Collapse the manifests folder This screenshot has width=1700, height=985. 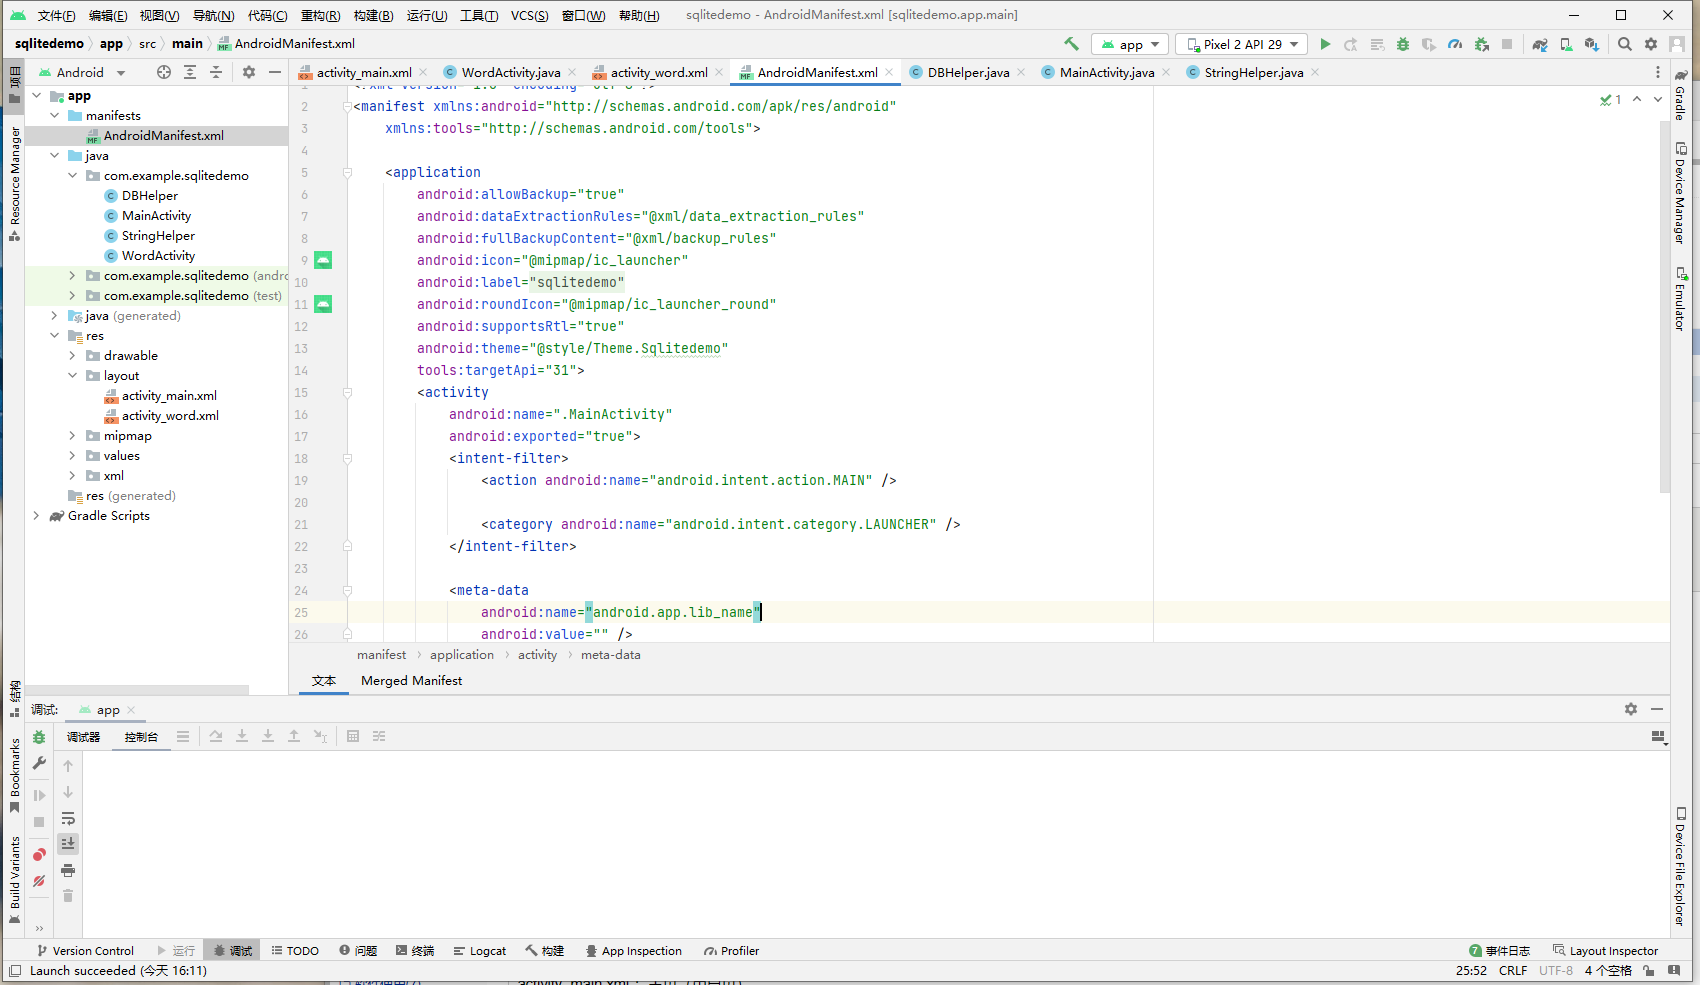(55, 116)
